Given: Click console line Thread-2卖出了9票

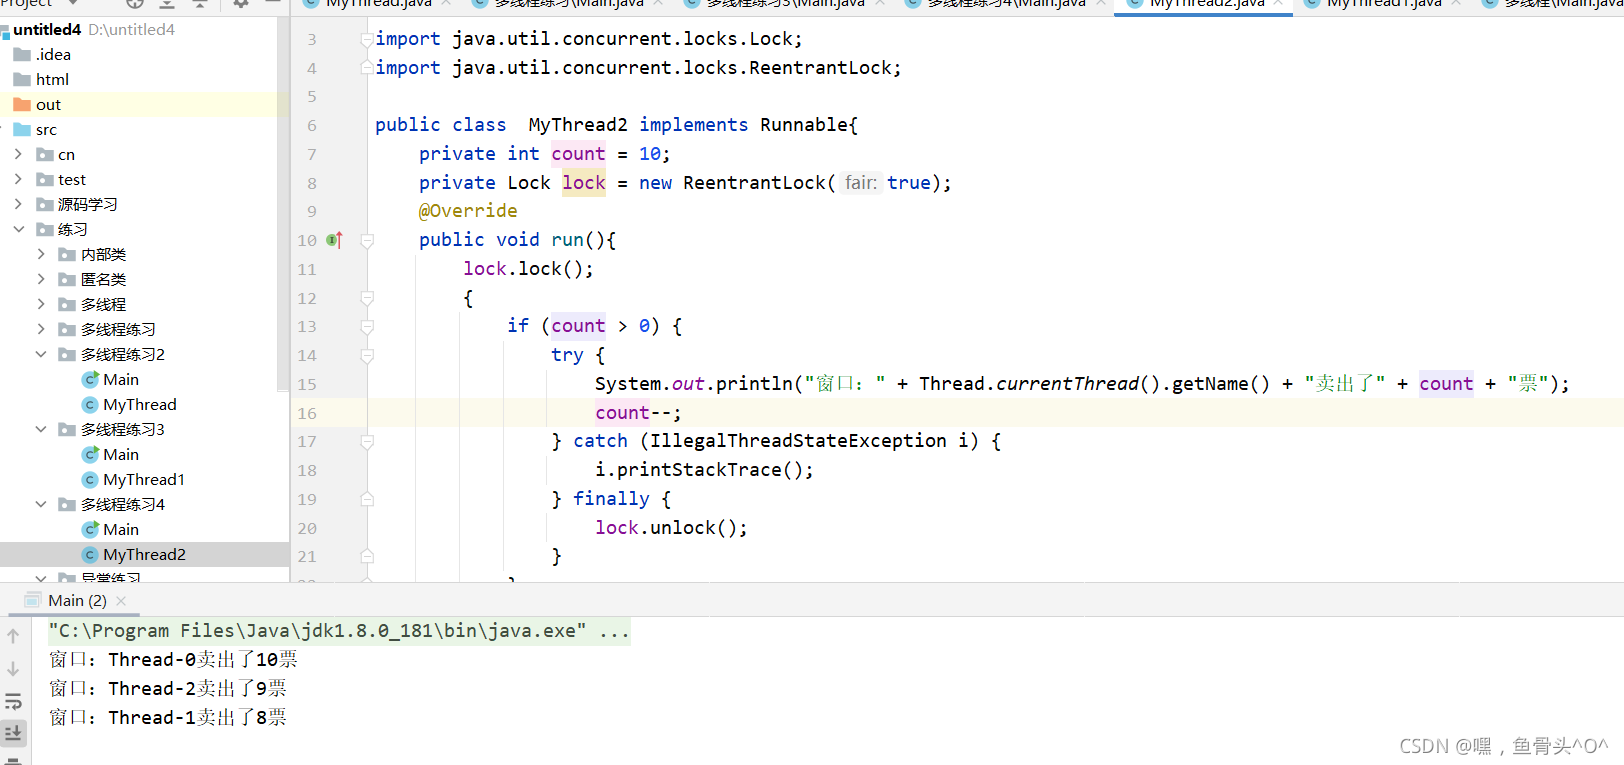Looking at the screenshot, I should point(168,689).
